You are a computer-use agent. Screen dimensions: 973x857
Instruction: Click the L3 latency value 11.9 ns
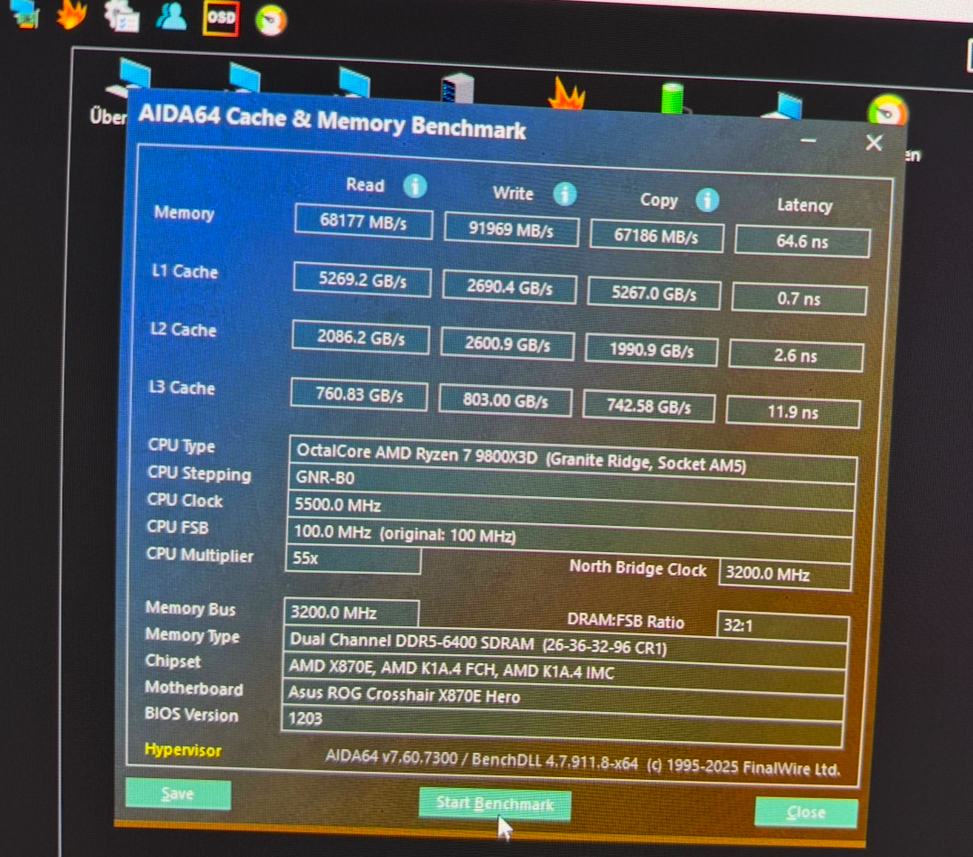[793, 412]
